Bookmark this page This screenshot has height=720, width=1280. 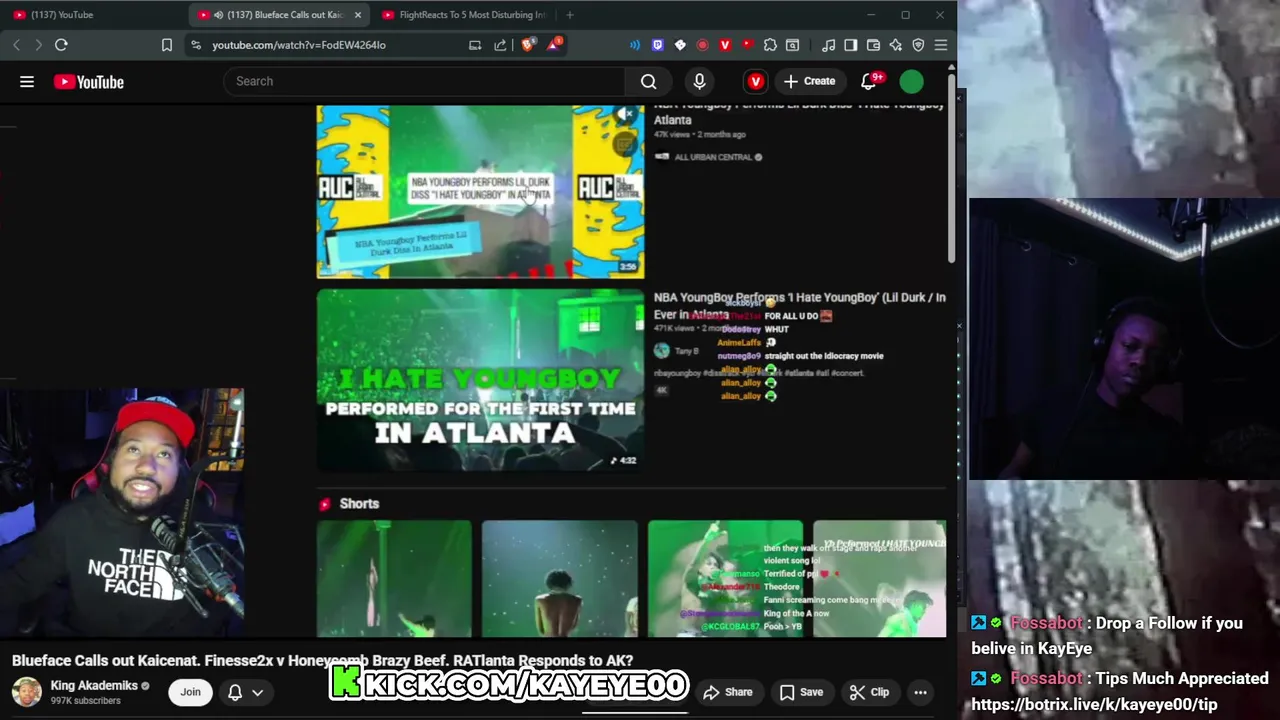click(x=167, y=45)
